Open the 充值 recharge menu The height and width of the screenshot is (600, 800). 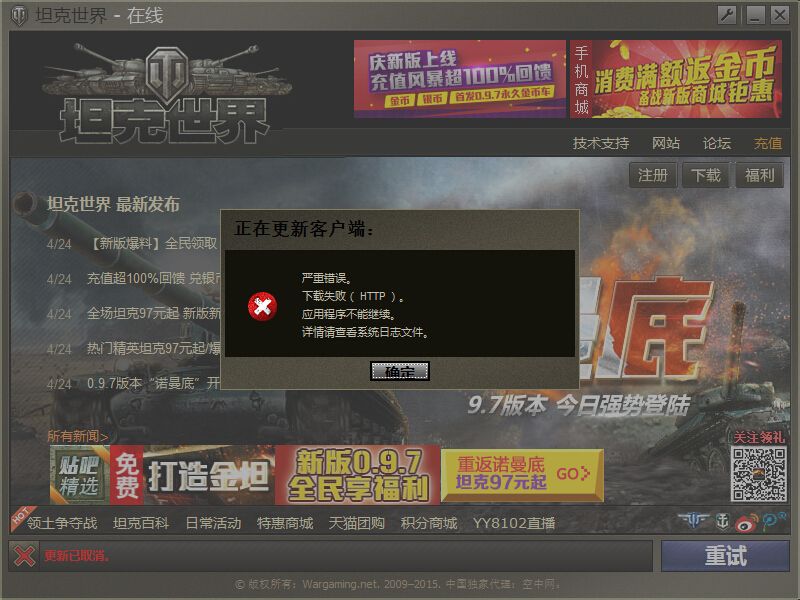[x=768, y=143]
